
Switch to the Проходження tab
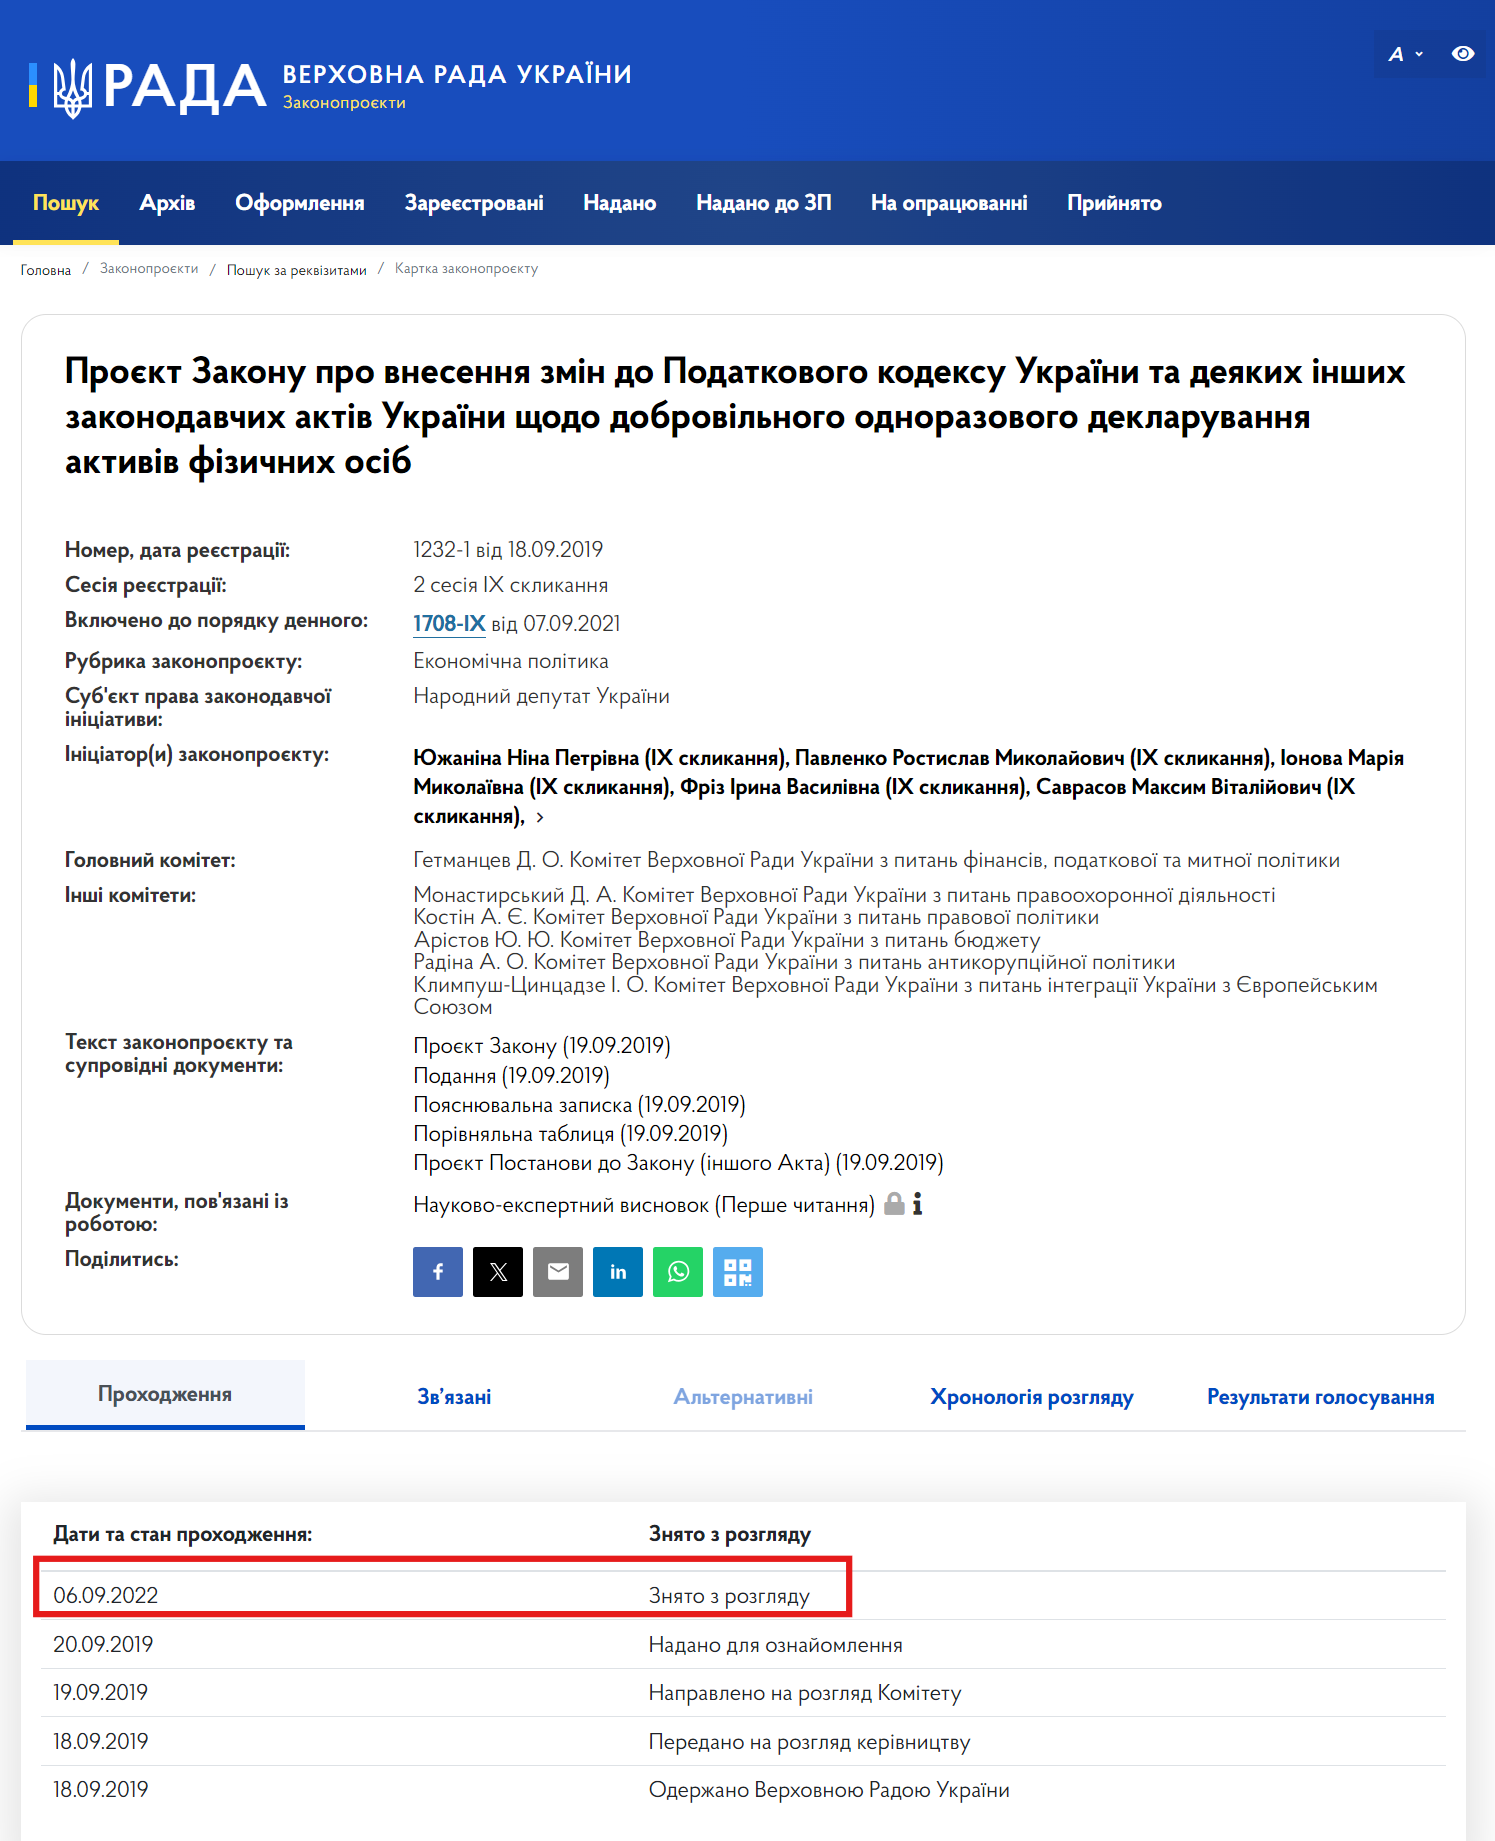(165, 1394)
